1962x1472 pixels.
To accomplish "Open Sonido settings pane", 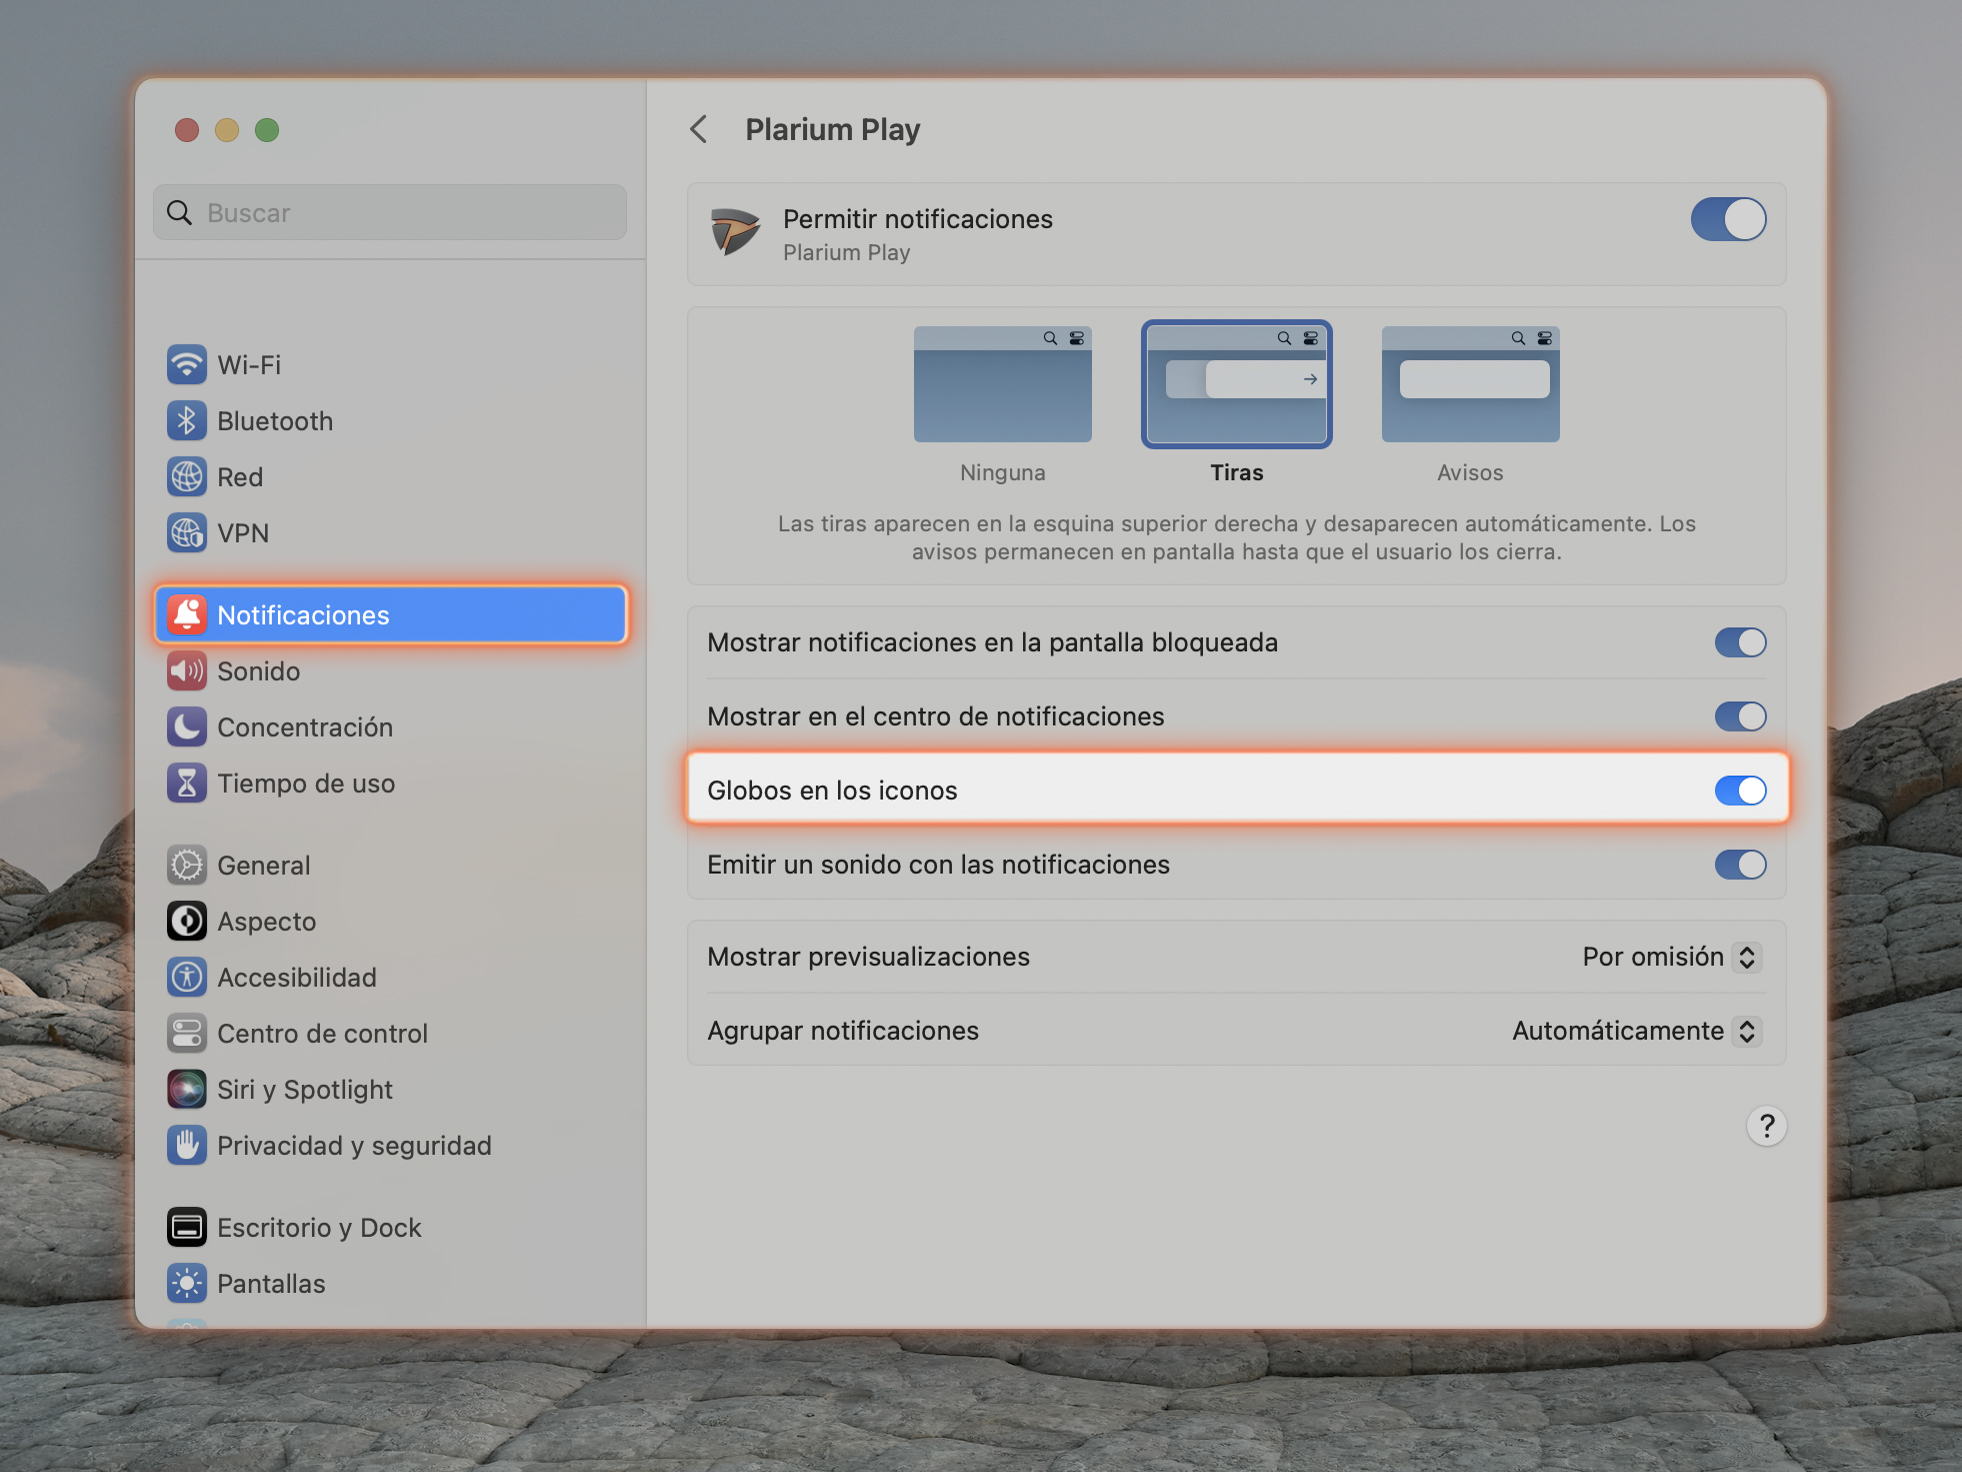I will point(390,671).
